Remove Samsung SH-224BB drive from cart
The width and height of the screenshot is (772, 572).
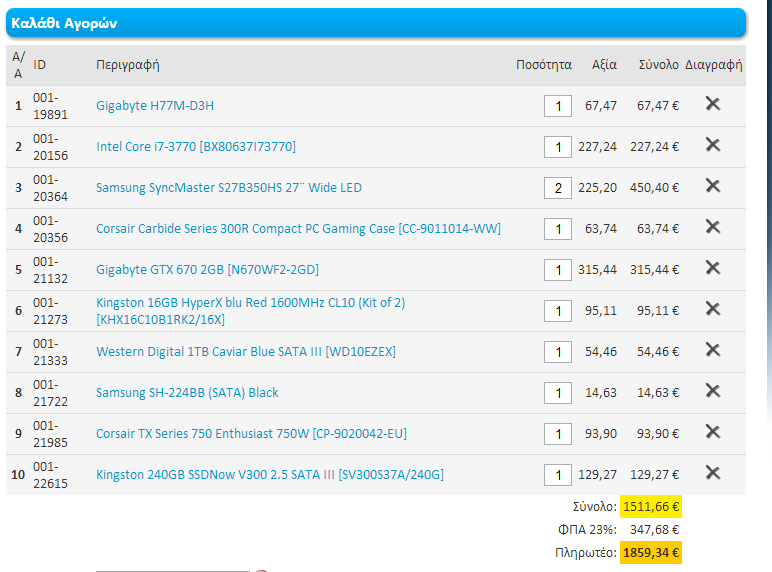[713, 391]
